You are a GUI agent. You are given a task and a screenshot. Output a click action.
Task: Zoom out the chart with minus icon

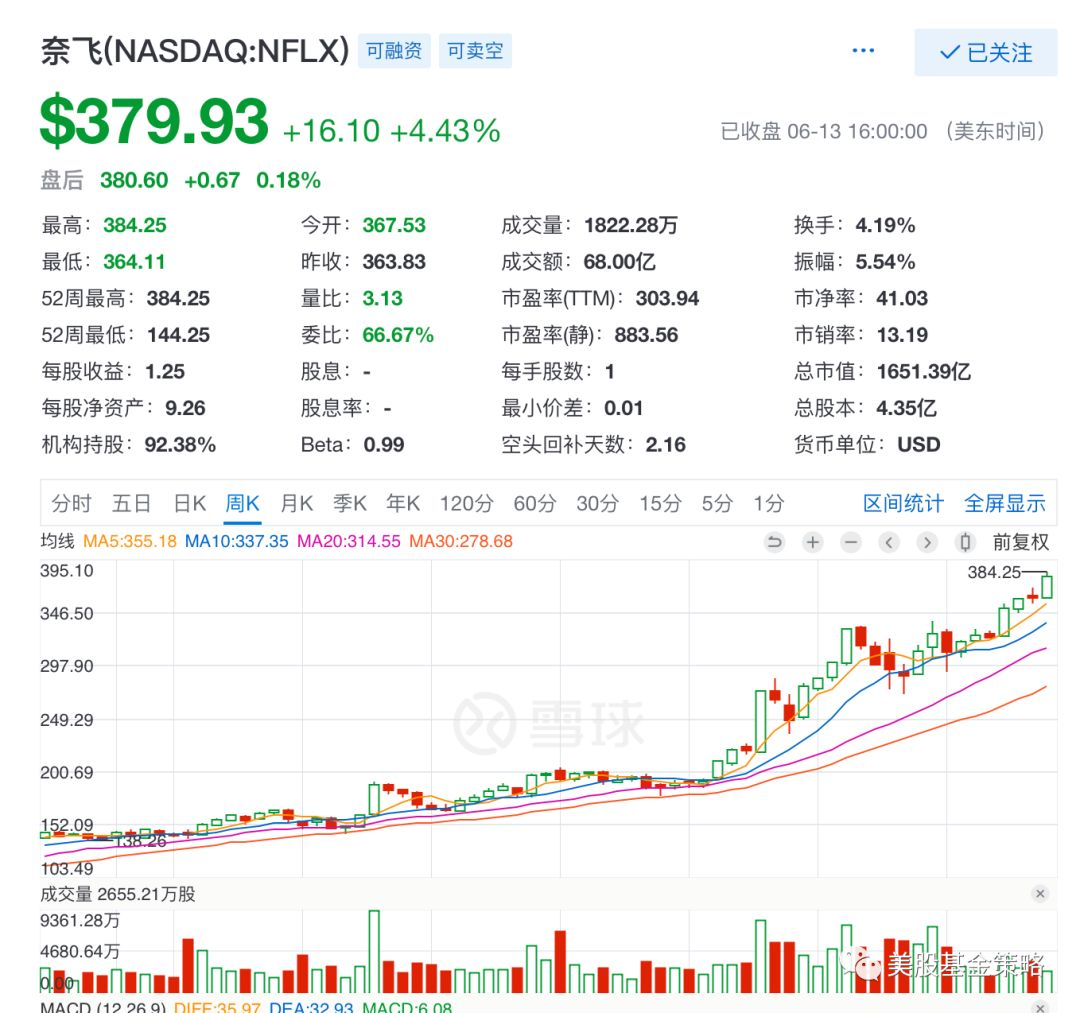[x=851, y=542]
